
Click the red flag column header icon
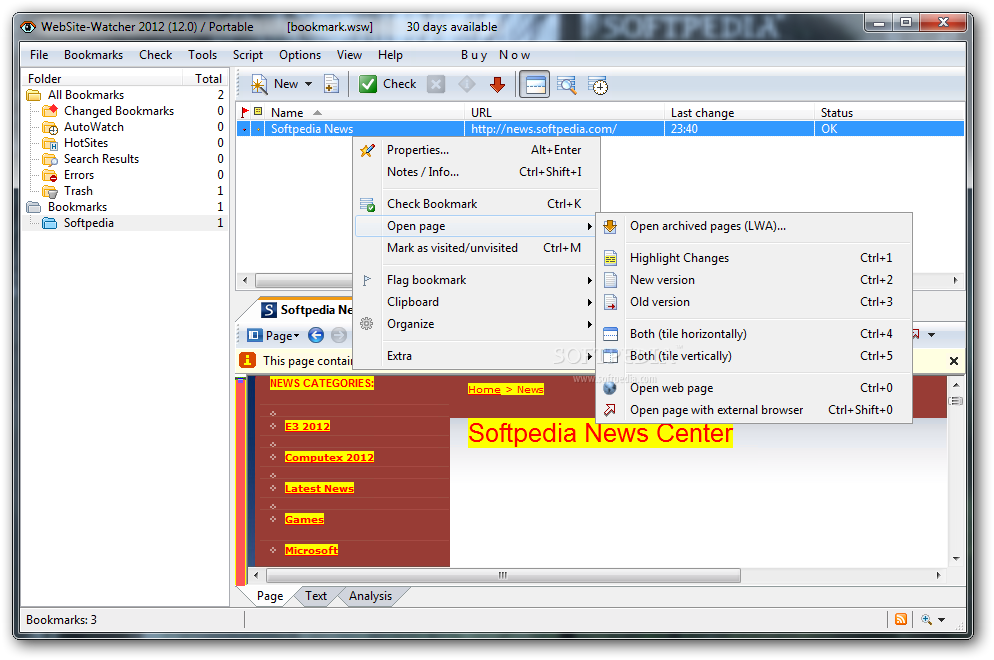245,113
